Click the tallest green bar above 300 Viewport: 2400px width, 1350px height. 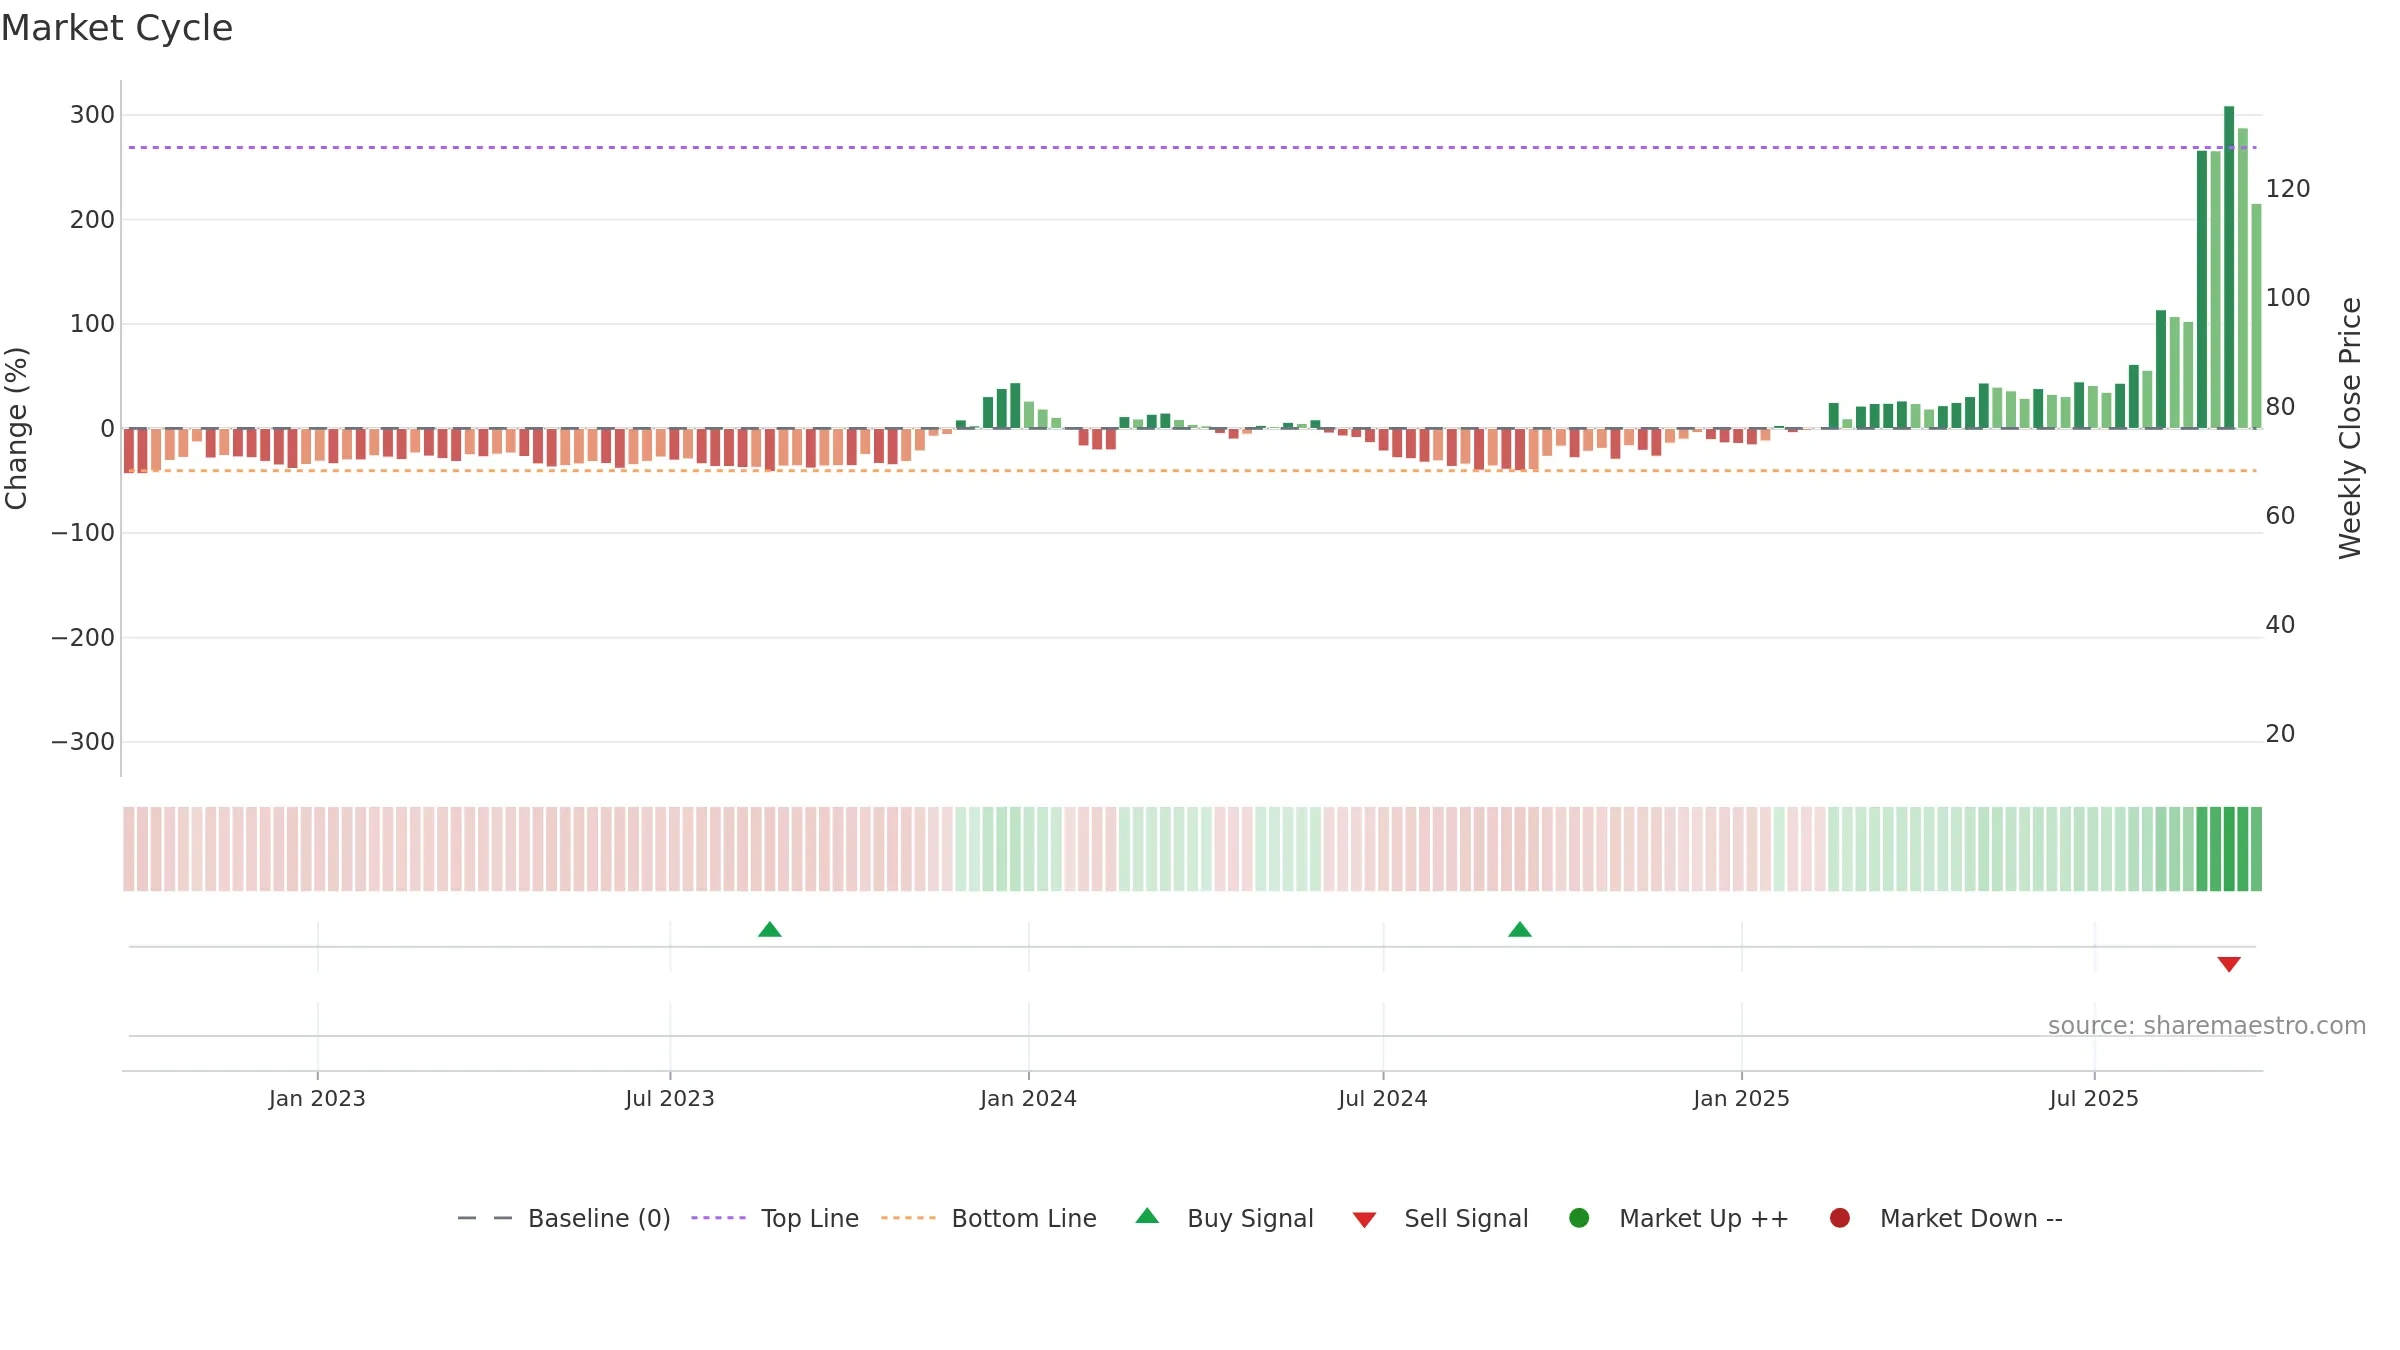coord(2229,267)
